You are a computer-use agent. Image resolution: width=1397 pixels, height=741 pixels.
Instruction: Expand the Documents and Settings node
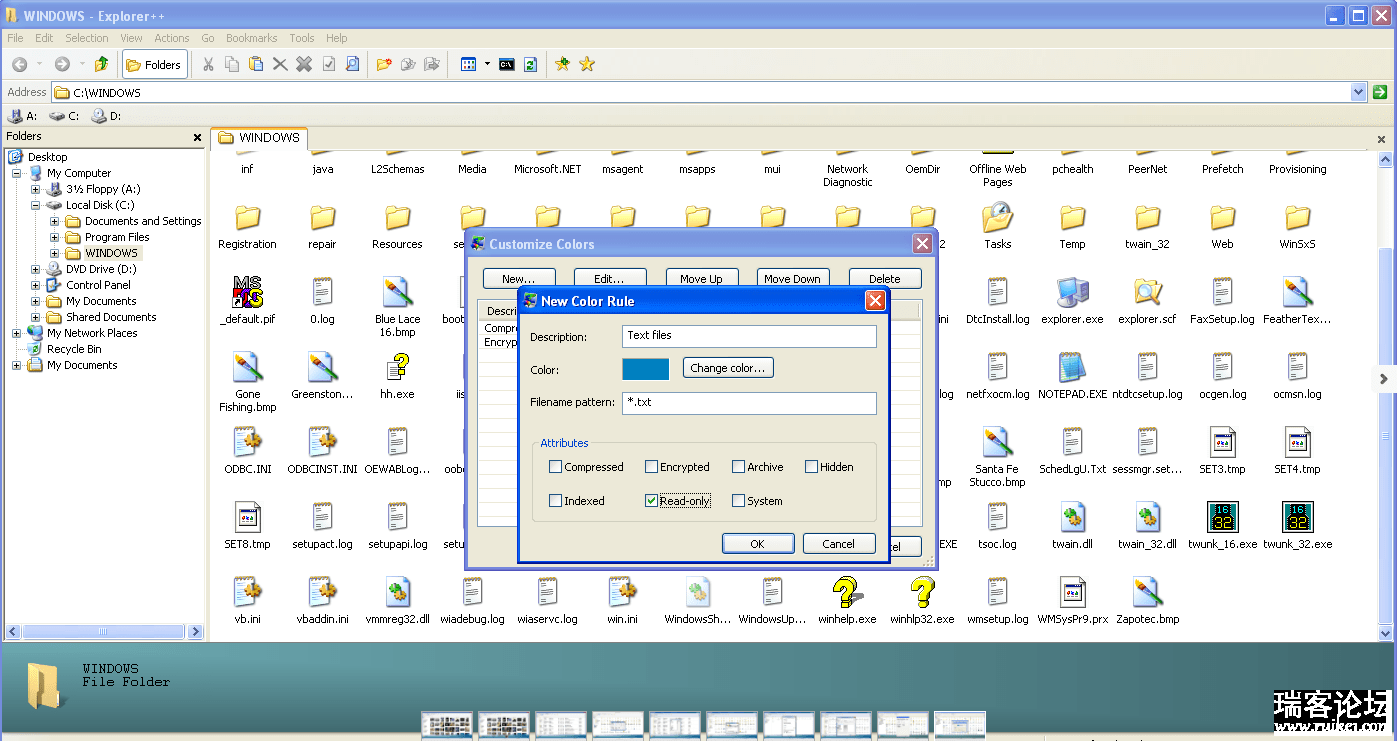pos(55,221)
